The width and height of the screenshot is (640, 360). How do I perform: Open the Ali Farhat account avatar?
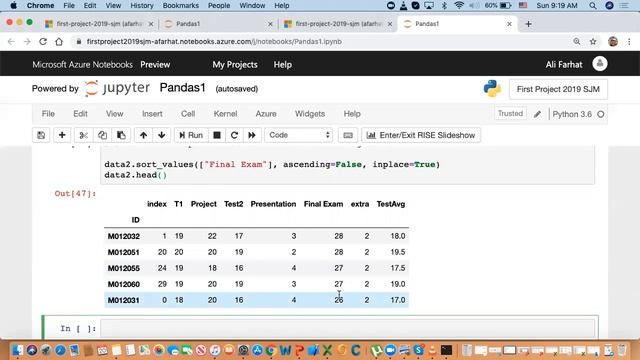tap(600, 64)
